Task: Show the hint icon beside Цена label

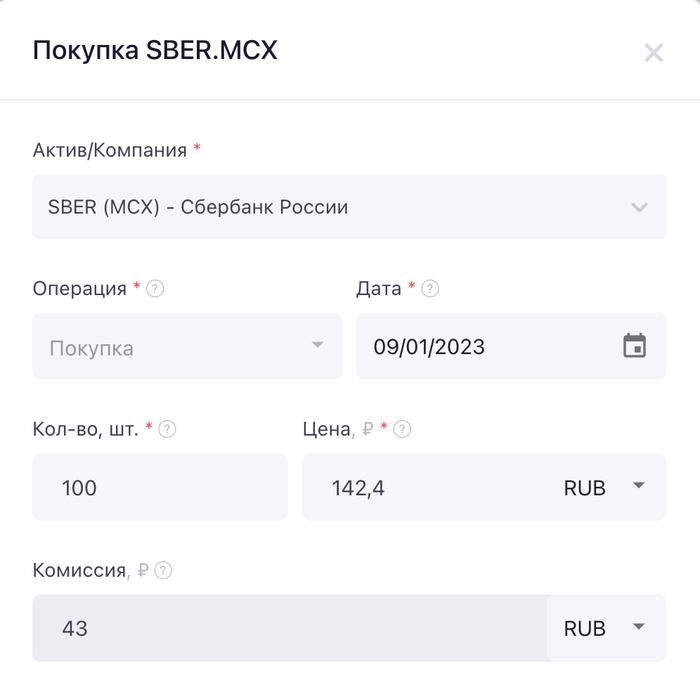Action: click(x=403, y=429)
